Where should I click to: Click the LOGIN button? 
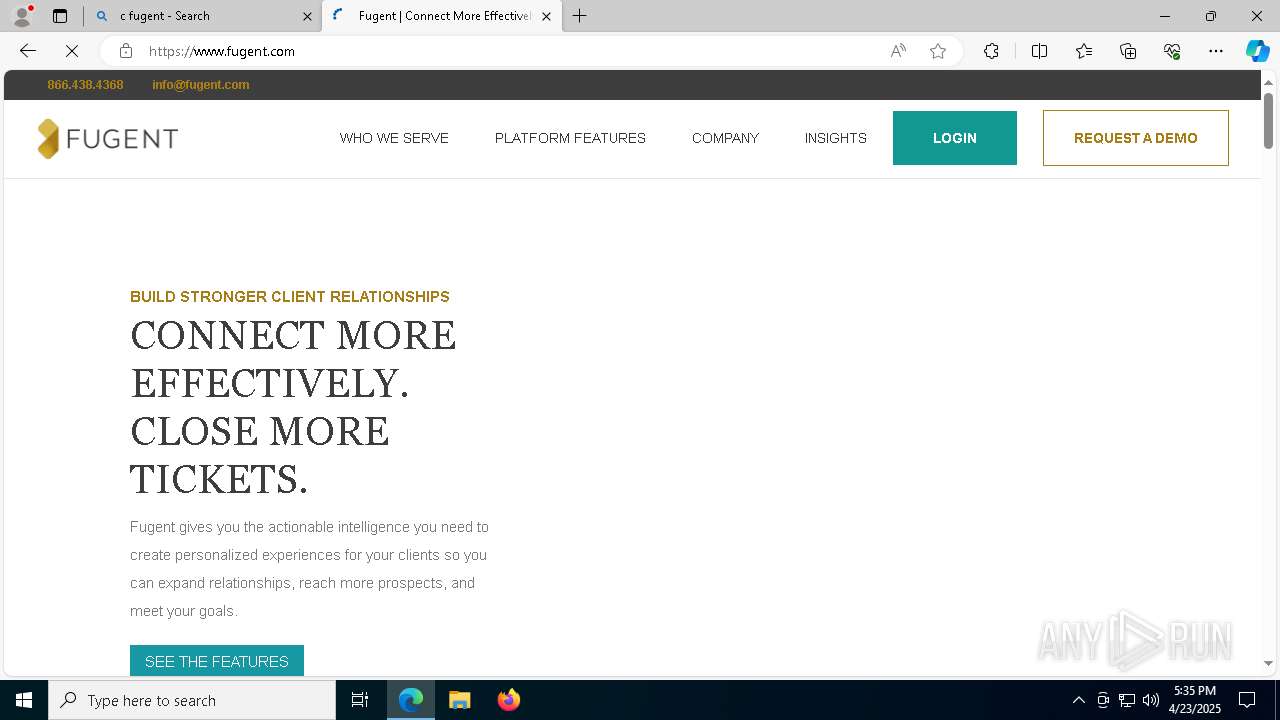click(x=955, y=138)
